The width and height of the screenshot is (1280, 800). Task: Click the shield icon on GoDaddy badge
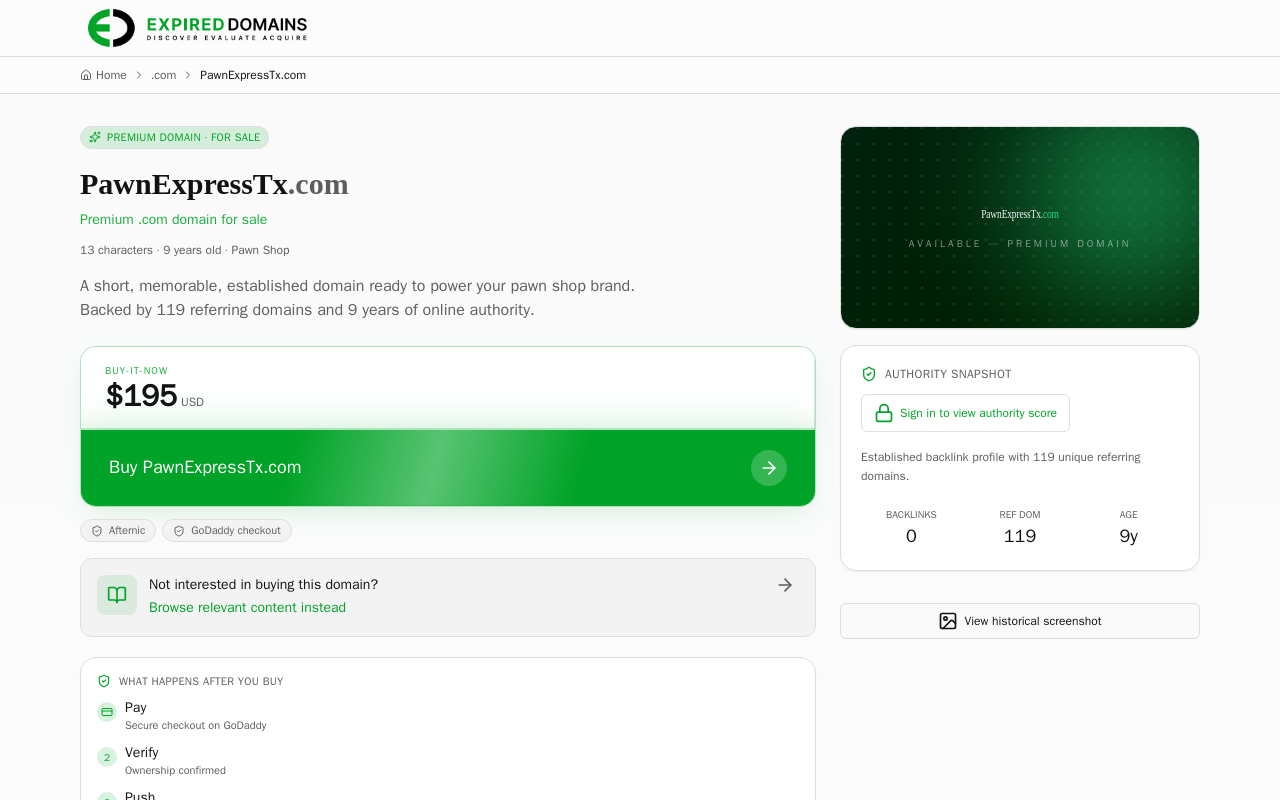(x=179, y=531)
